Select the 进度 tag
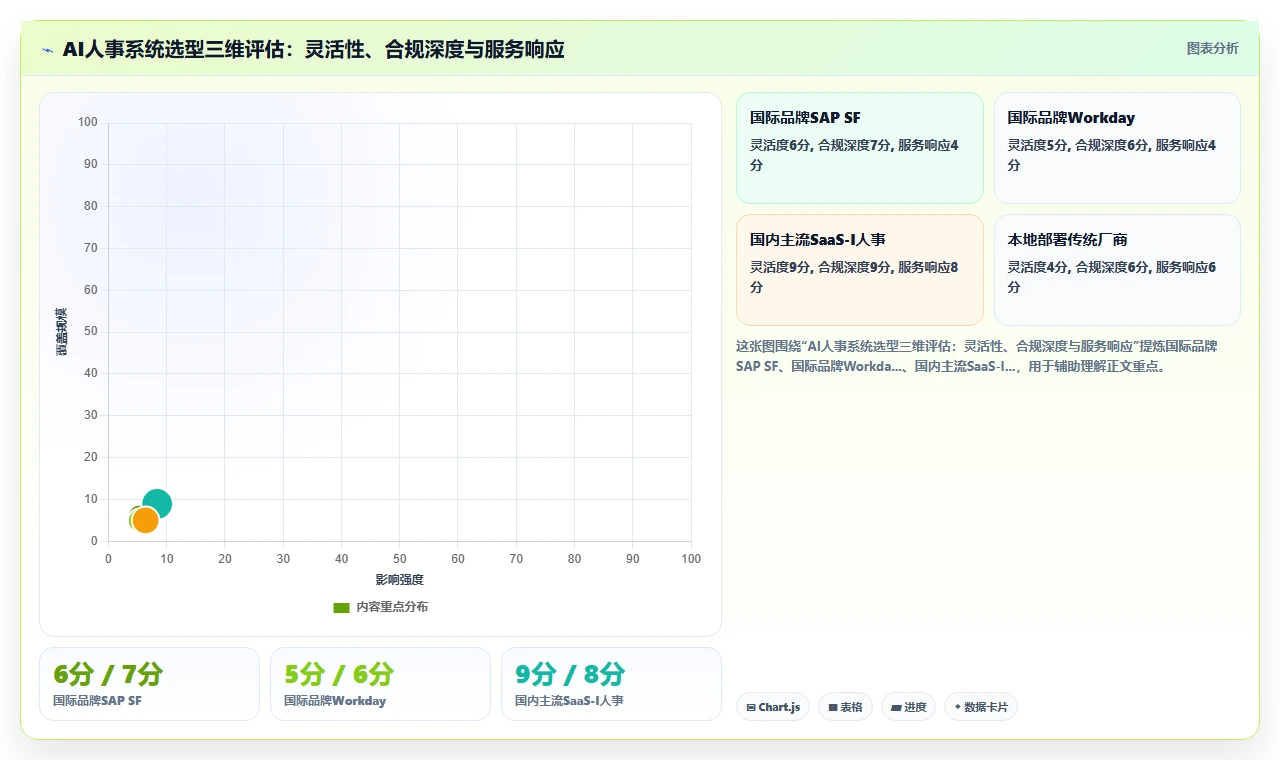 pyautogui.click(x=908, y=707)
